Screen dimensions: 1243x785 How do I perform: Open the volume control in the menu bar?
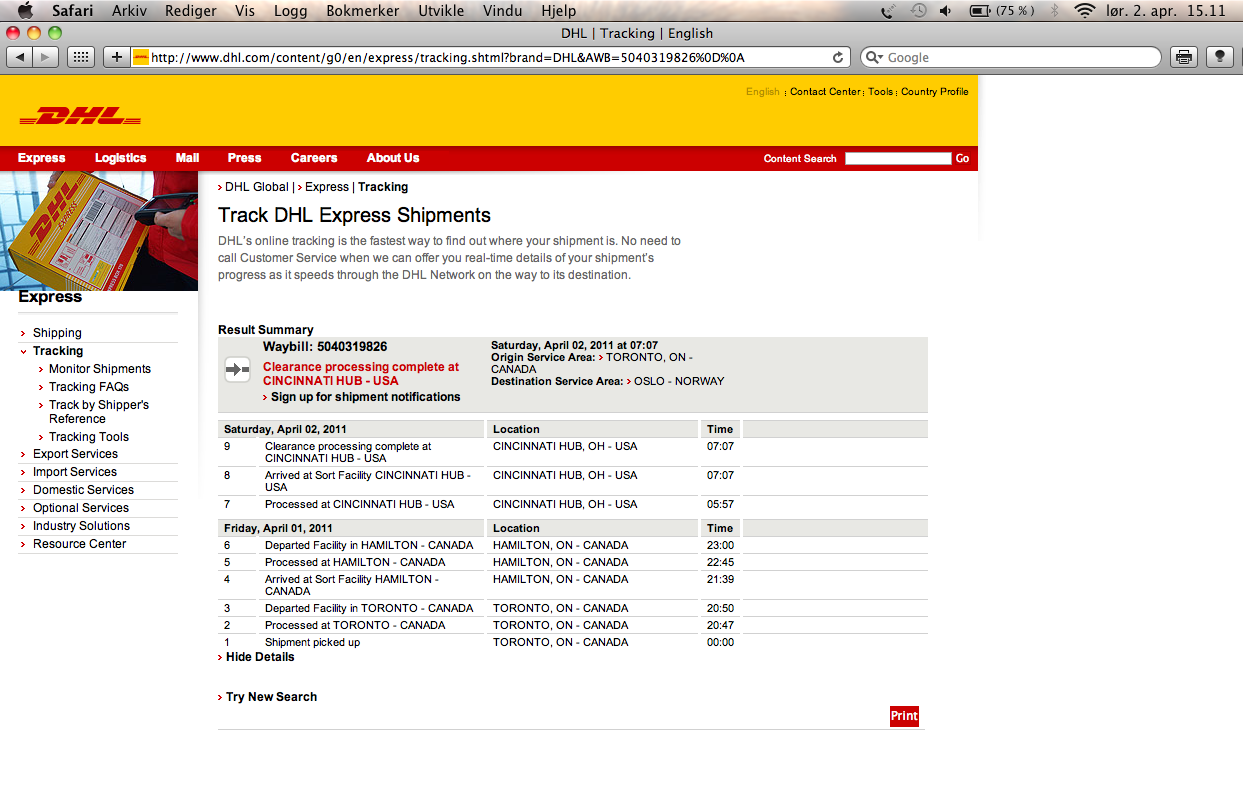tap(946, 11)
